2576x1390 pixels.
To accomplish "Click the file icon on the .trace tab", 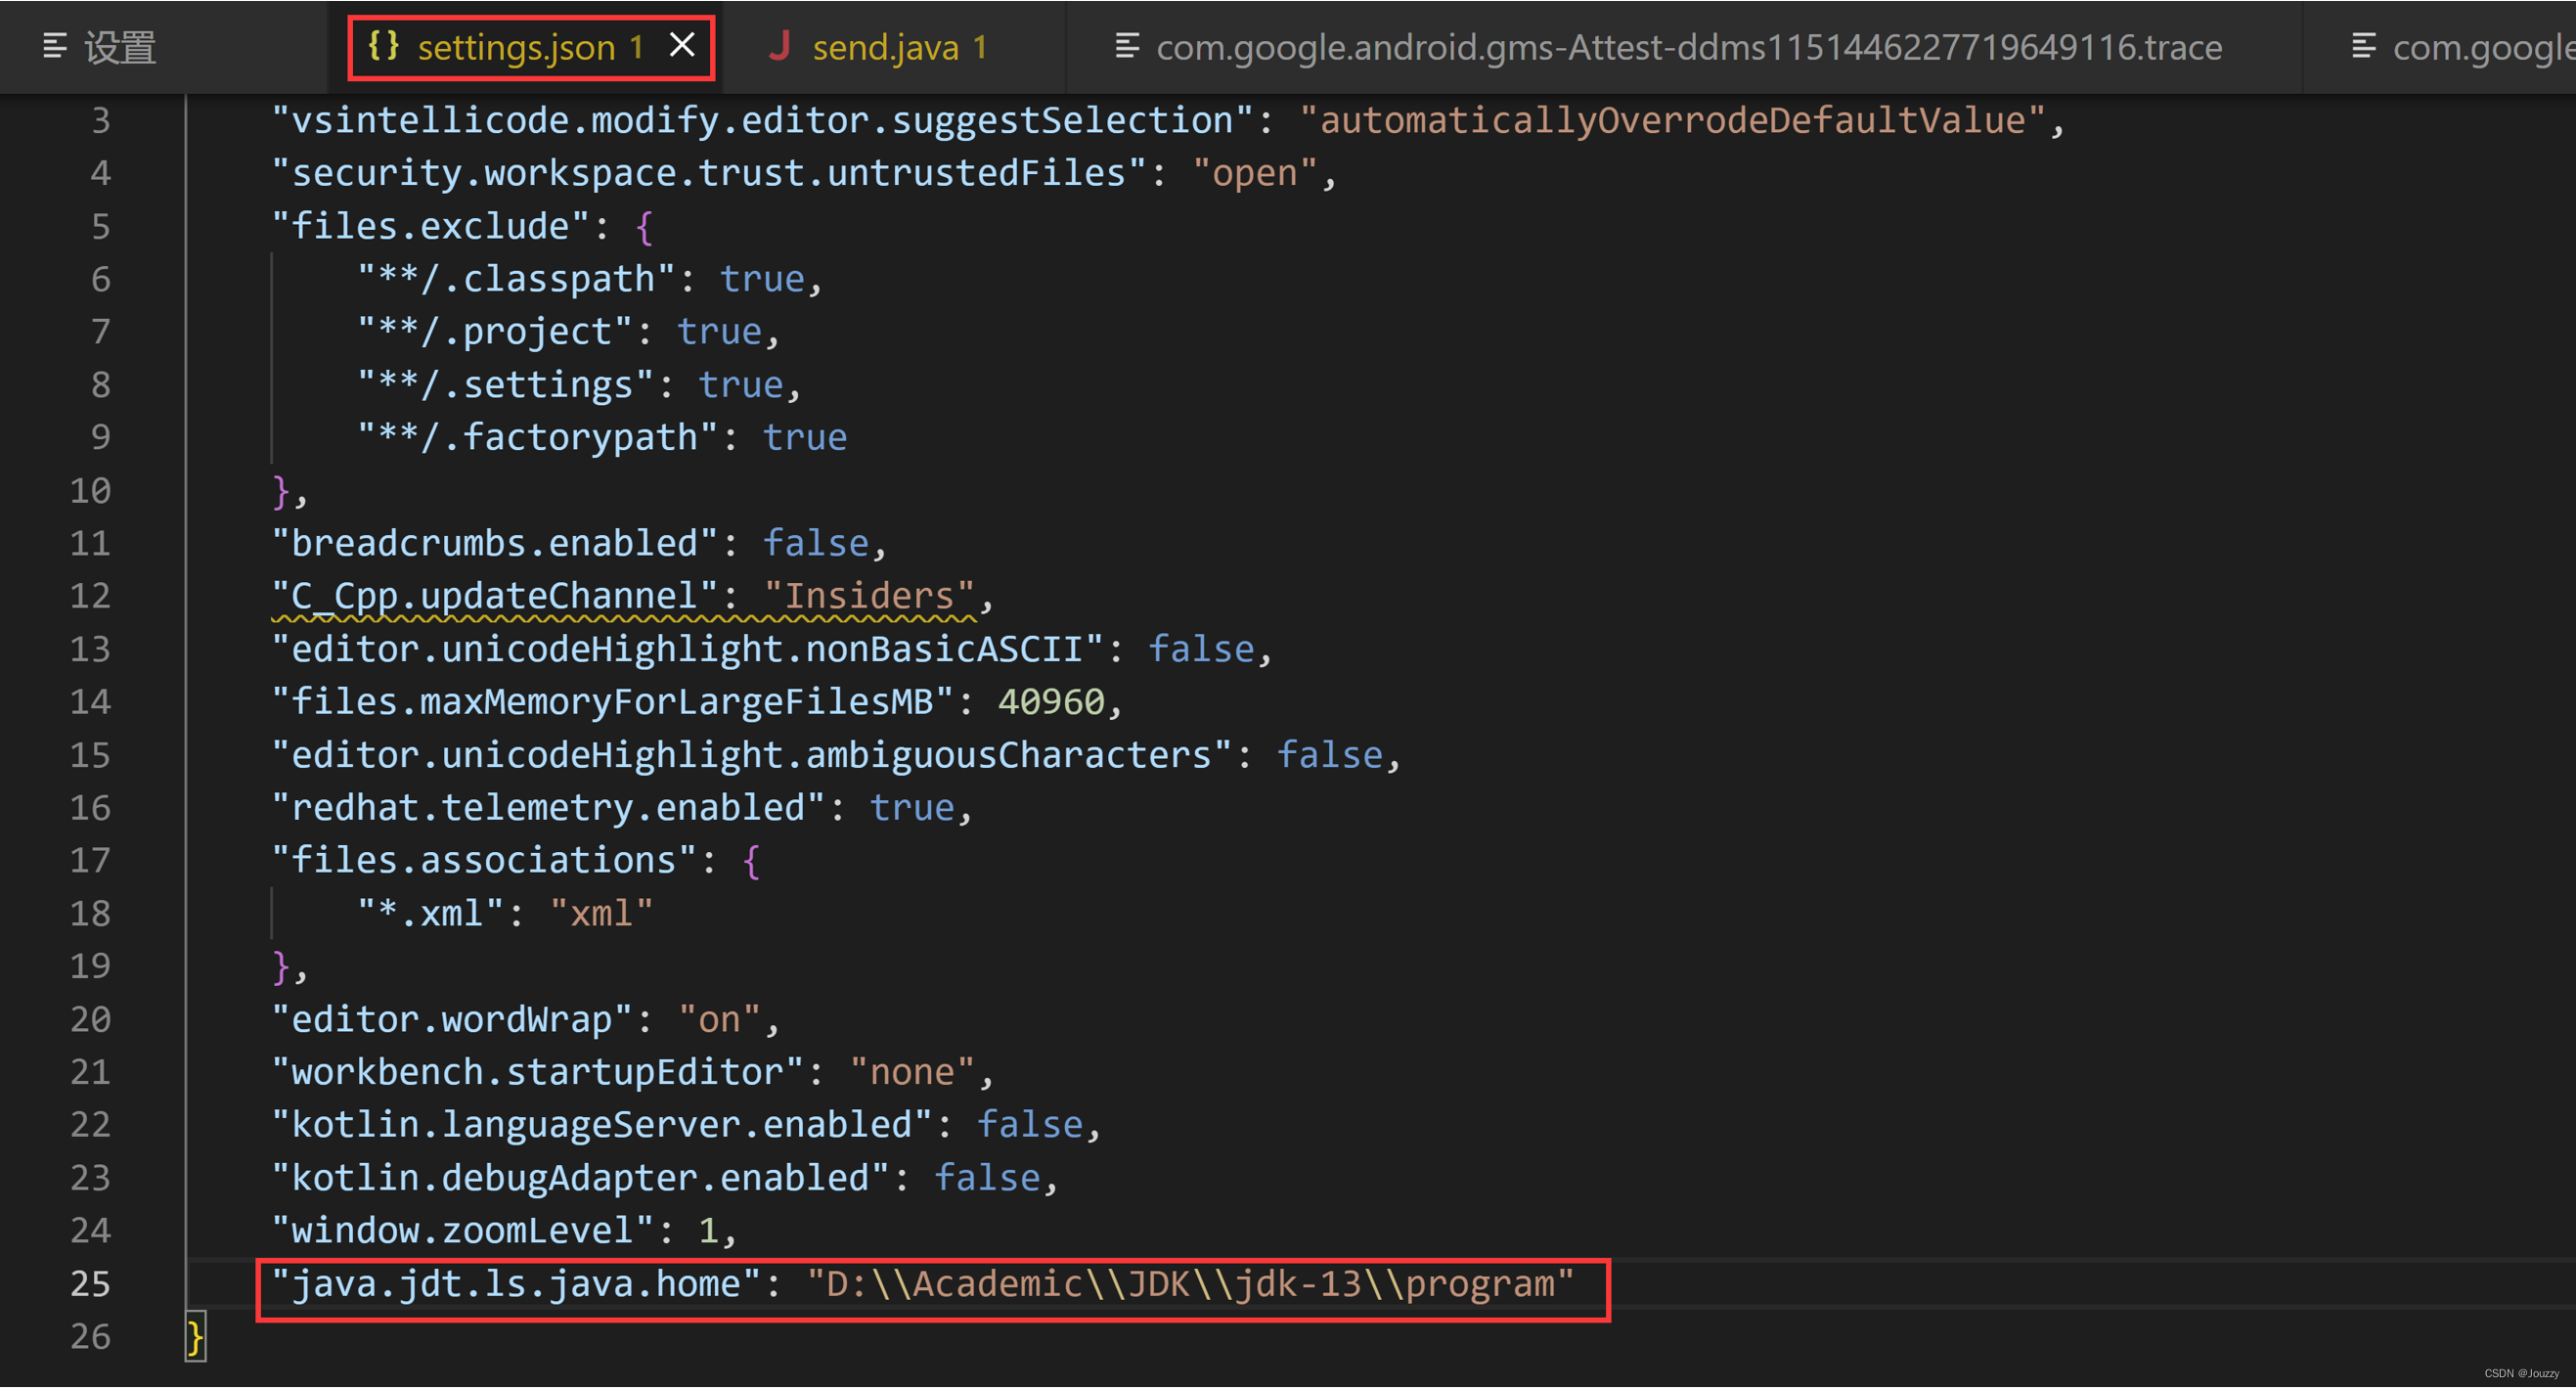I will (x=1127, y=46).
